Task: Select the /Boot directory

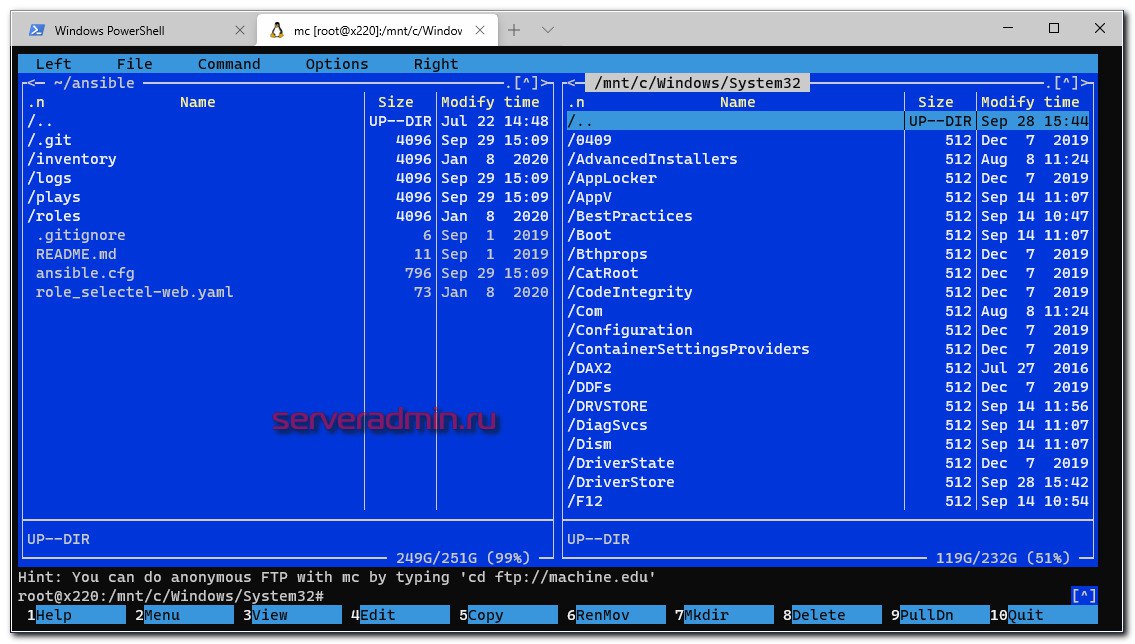Action: (x=828, y=235)
